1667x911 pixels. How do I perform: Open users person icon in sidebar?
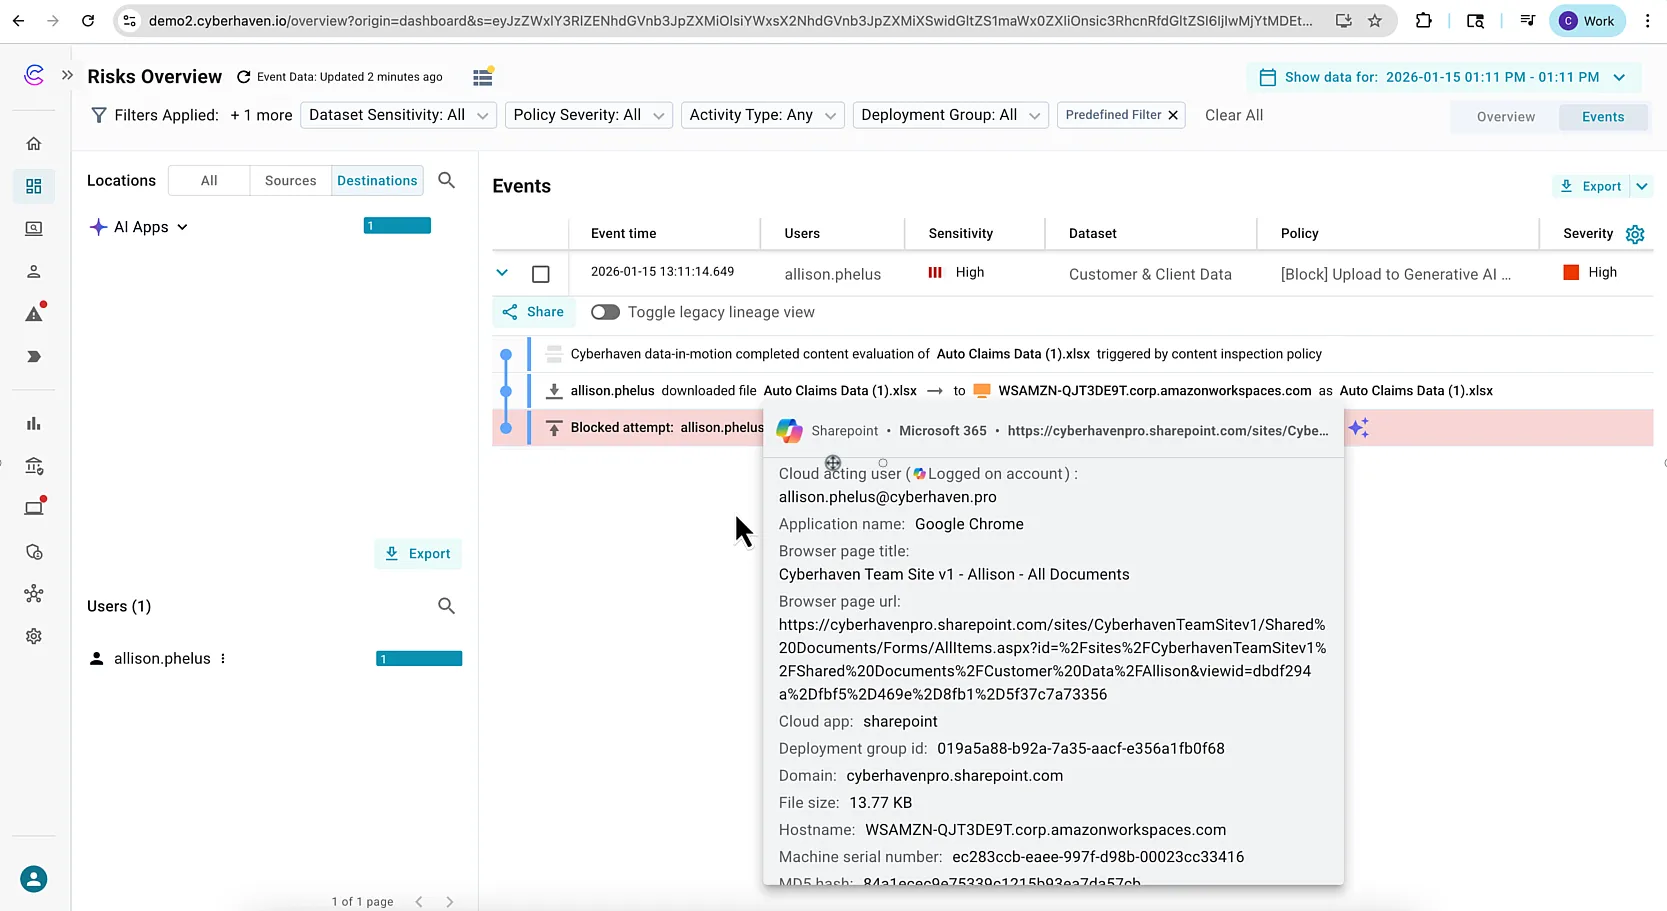tap(34, 271)
